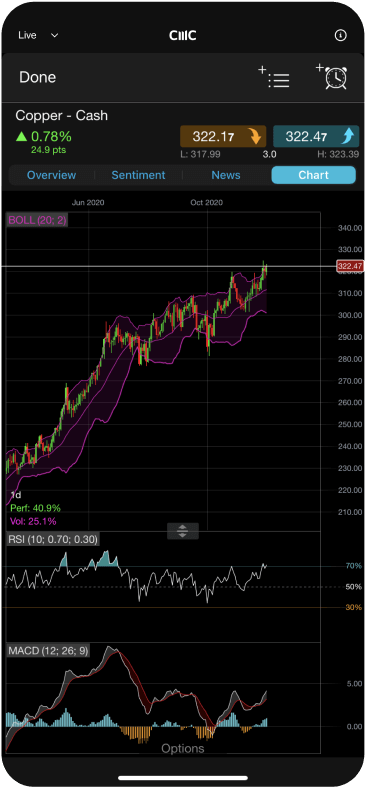The height and width of the screenshot is (788, 365).
Task: Tap the Perf: 40.9% value
Action: tap(35, 508)
